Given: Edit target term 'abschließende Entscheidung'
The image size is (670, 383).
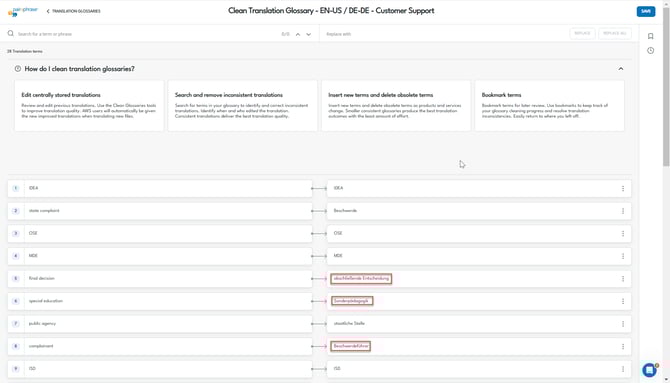Looking at the screenshot, I should click(361, 279).
